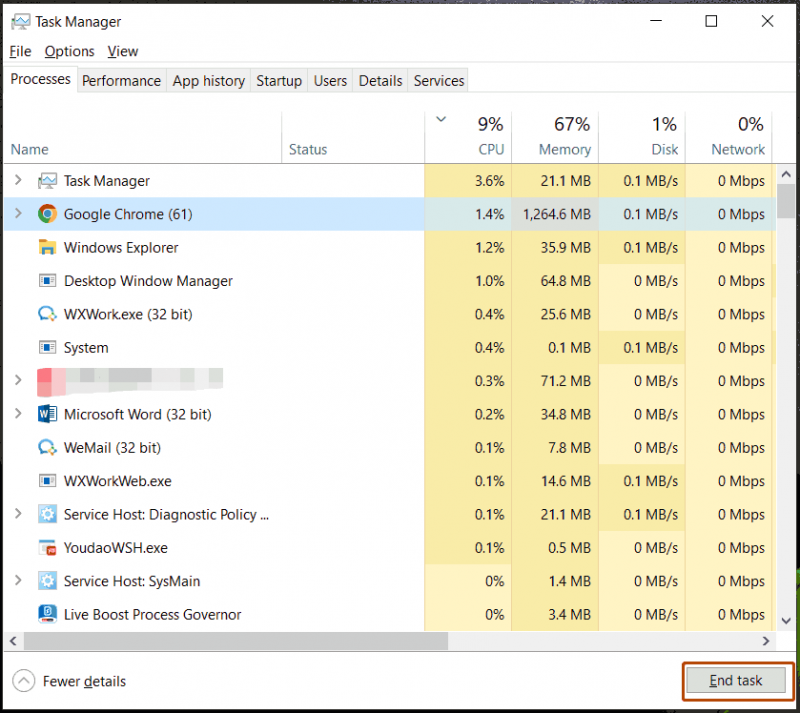Expand the blurred-name process group
The image size is (800, 713).
click(18, 380)
